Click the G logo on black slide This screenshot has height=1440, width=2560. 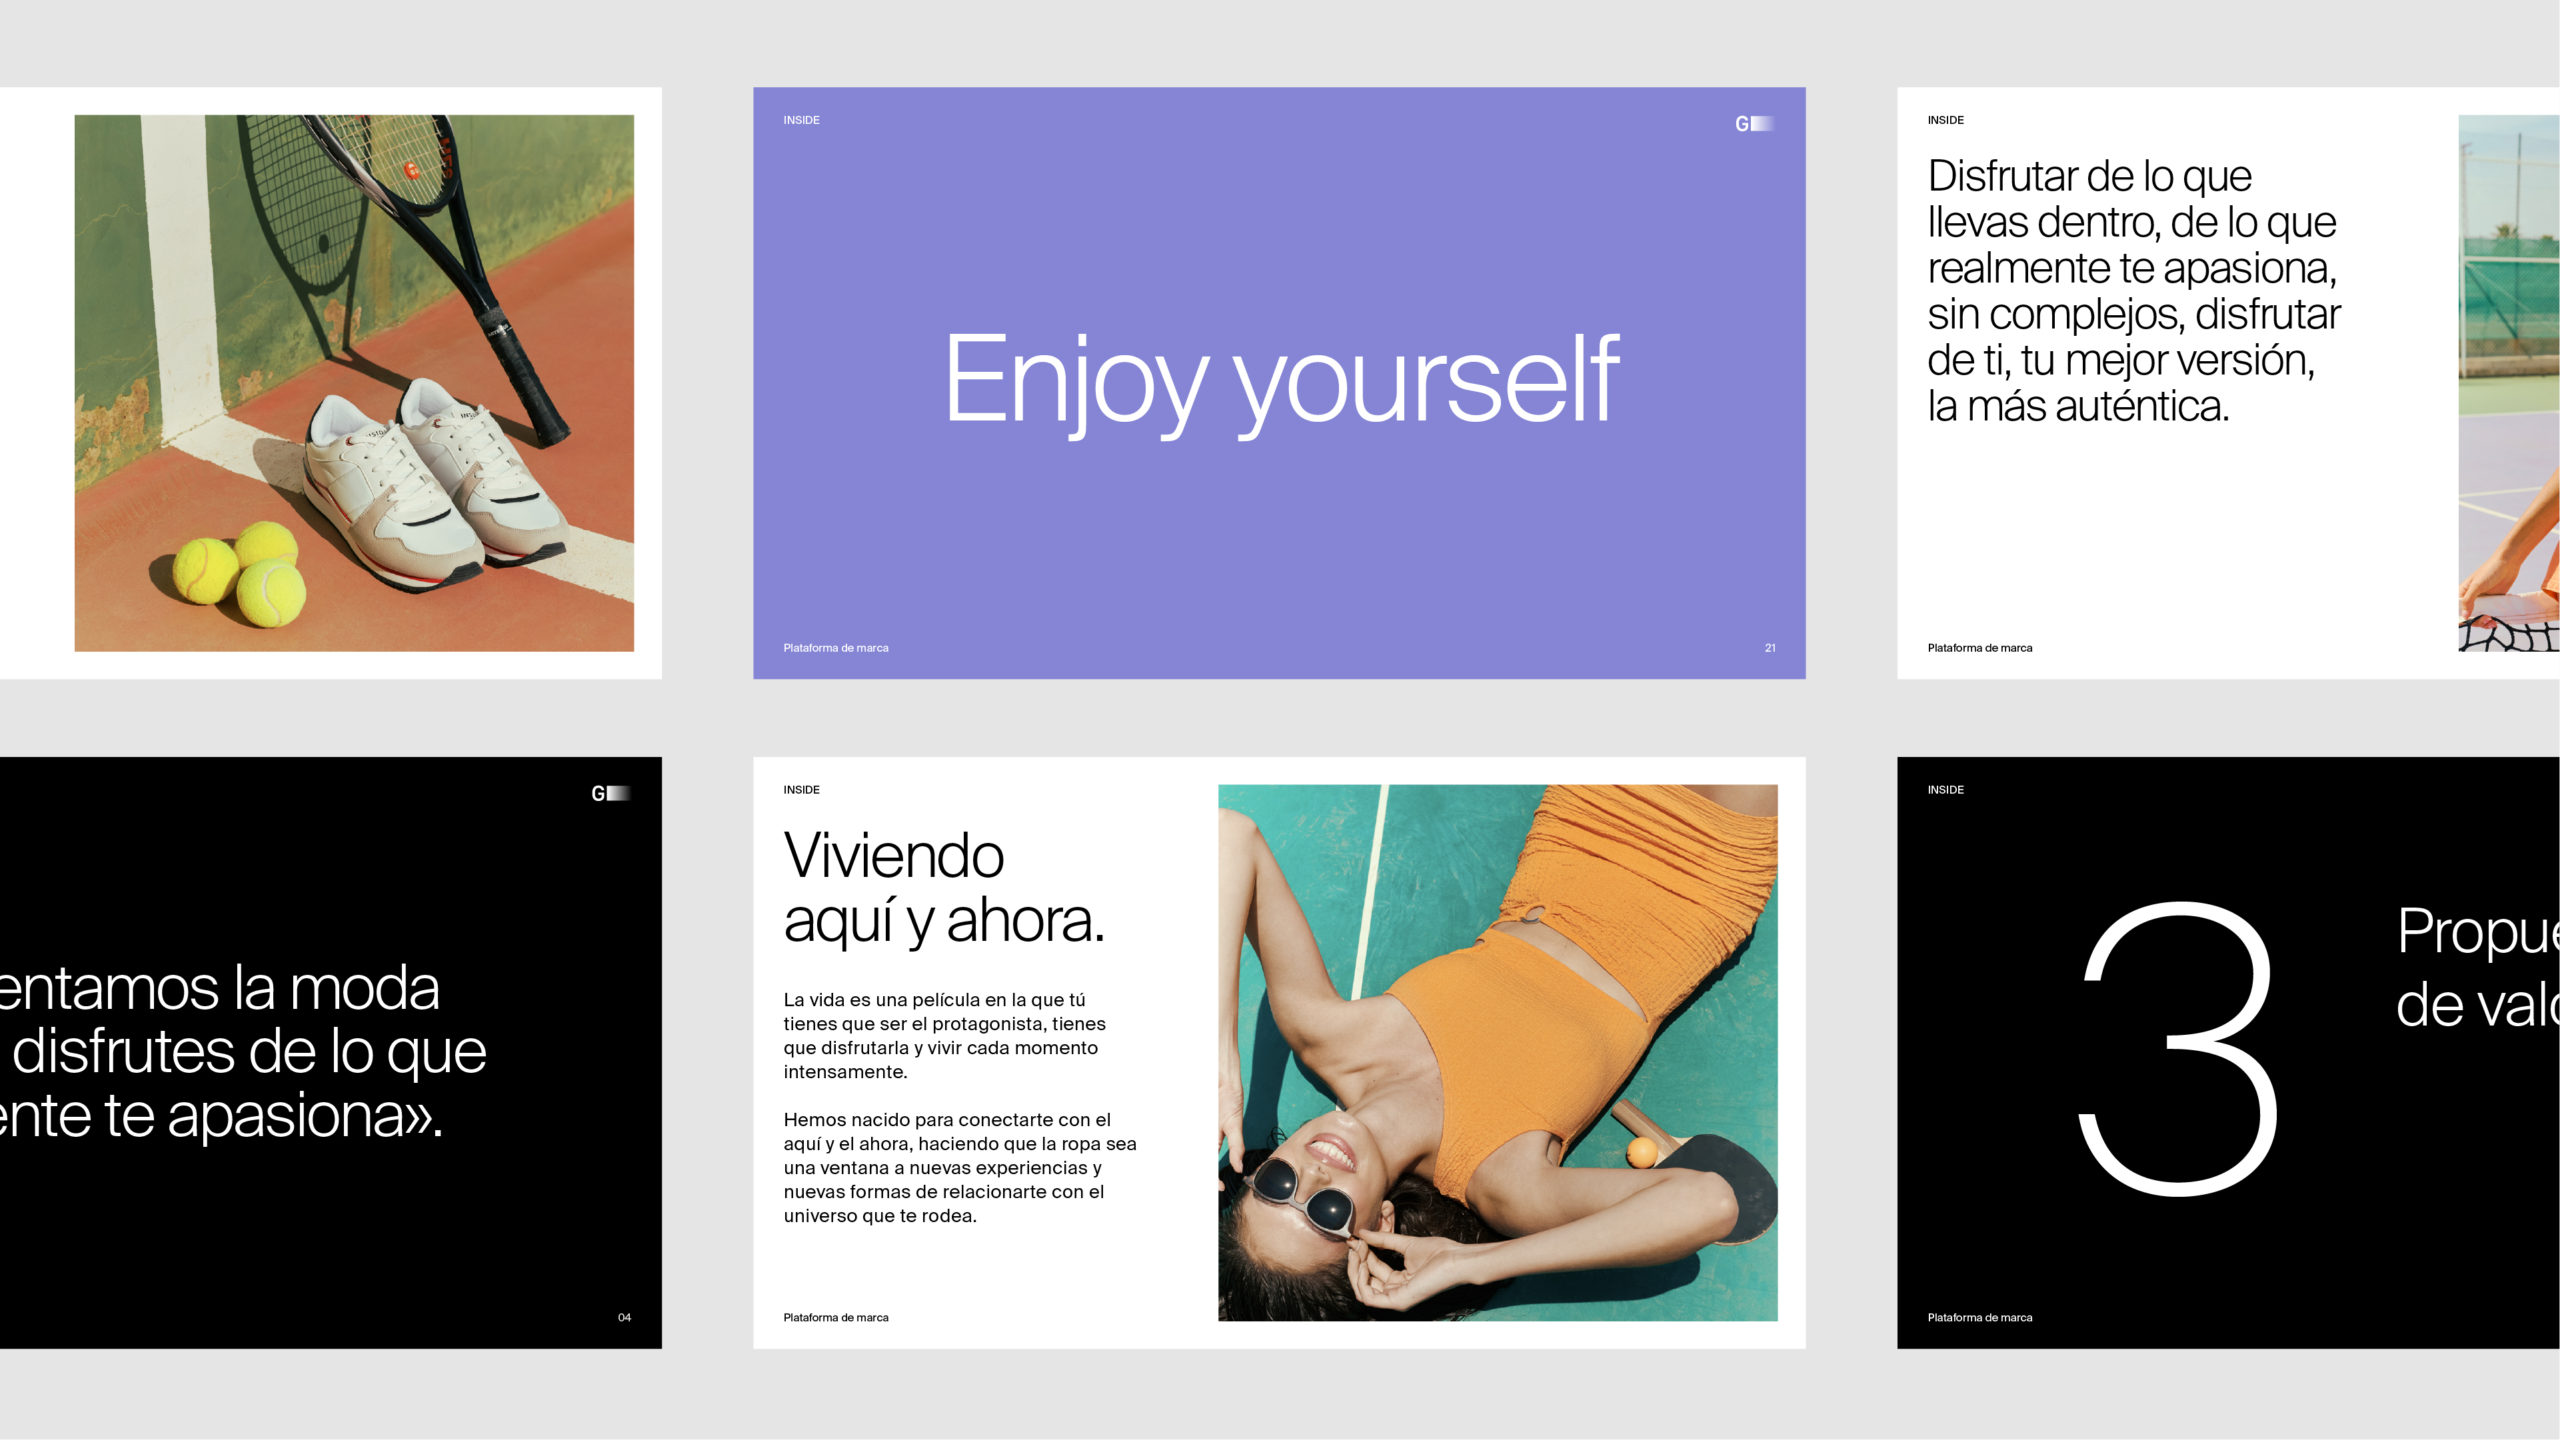[610, 793]
